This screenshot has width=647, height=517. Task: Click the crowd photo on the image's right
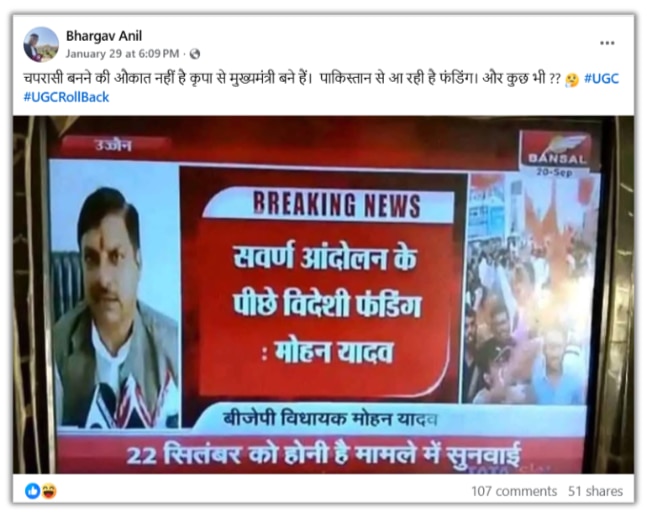[530, 288]
